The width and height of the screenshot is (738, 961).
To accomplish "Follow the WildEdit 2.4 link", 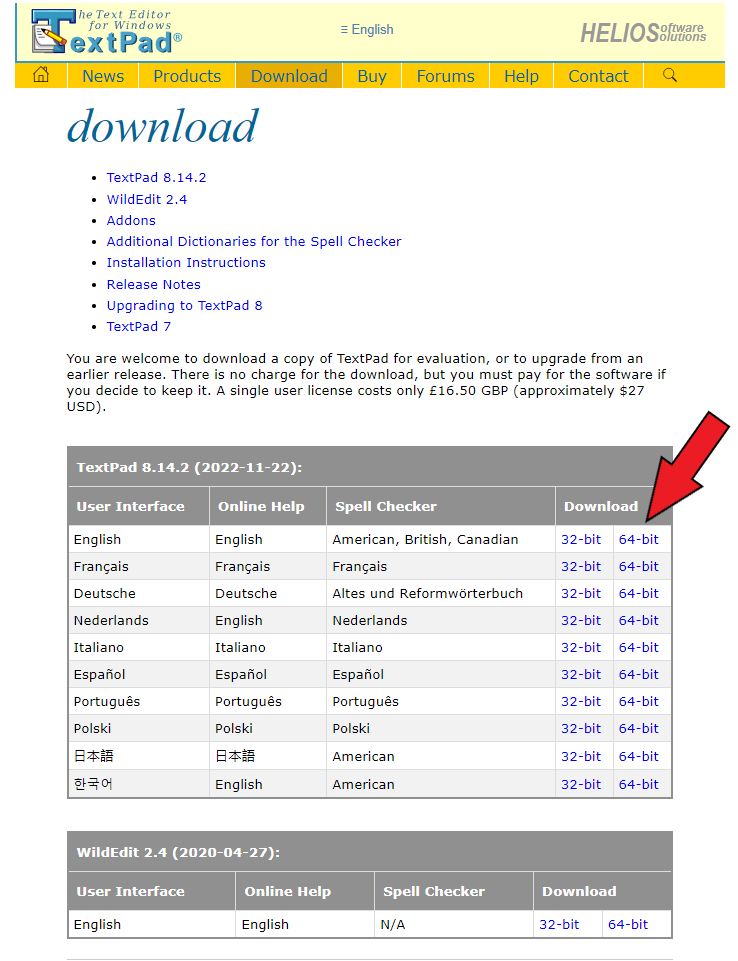I will pyautogui.click(x=146, y=199).
